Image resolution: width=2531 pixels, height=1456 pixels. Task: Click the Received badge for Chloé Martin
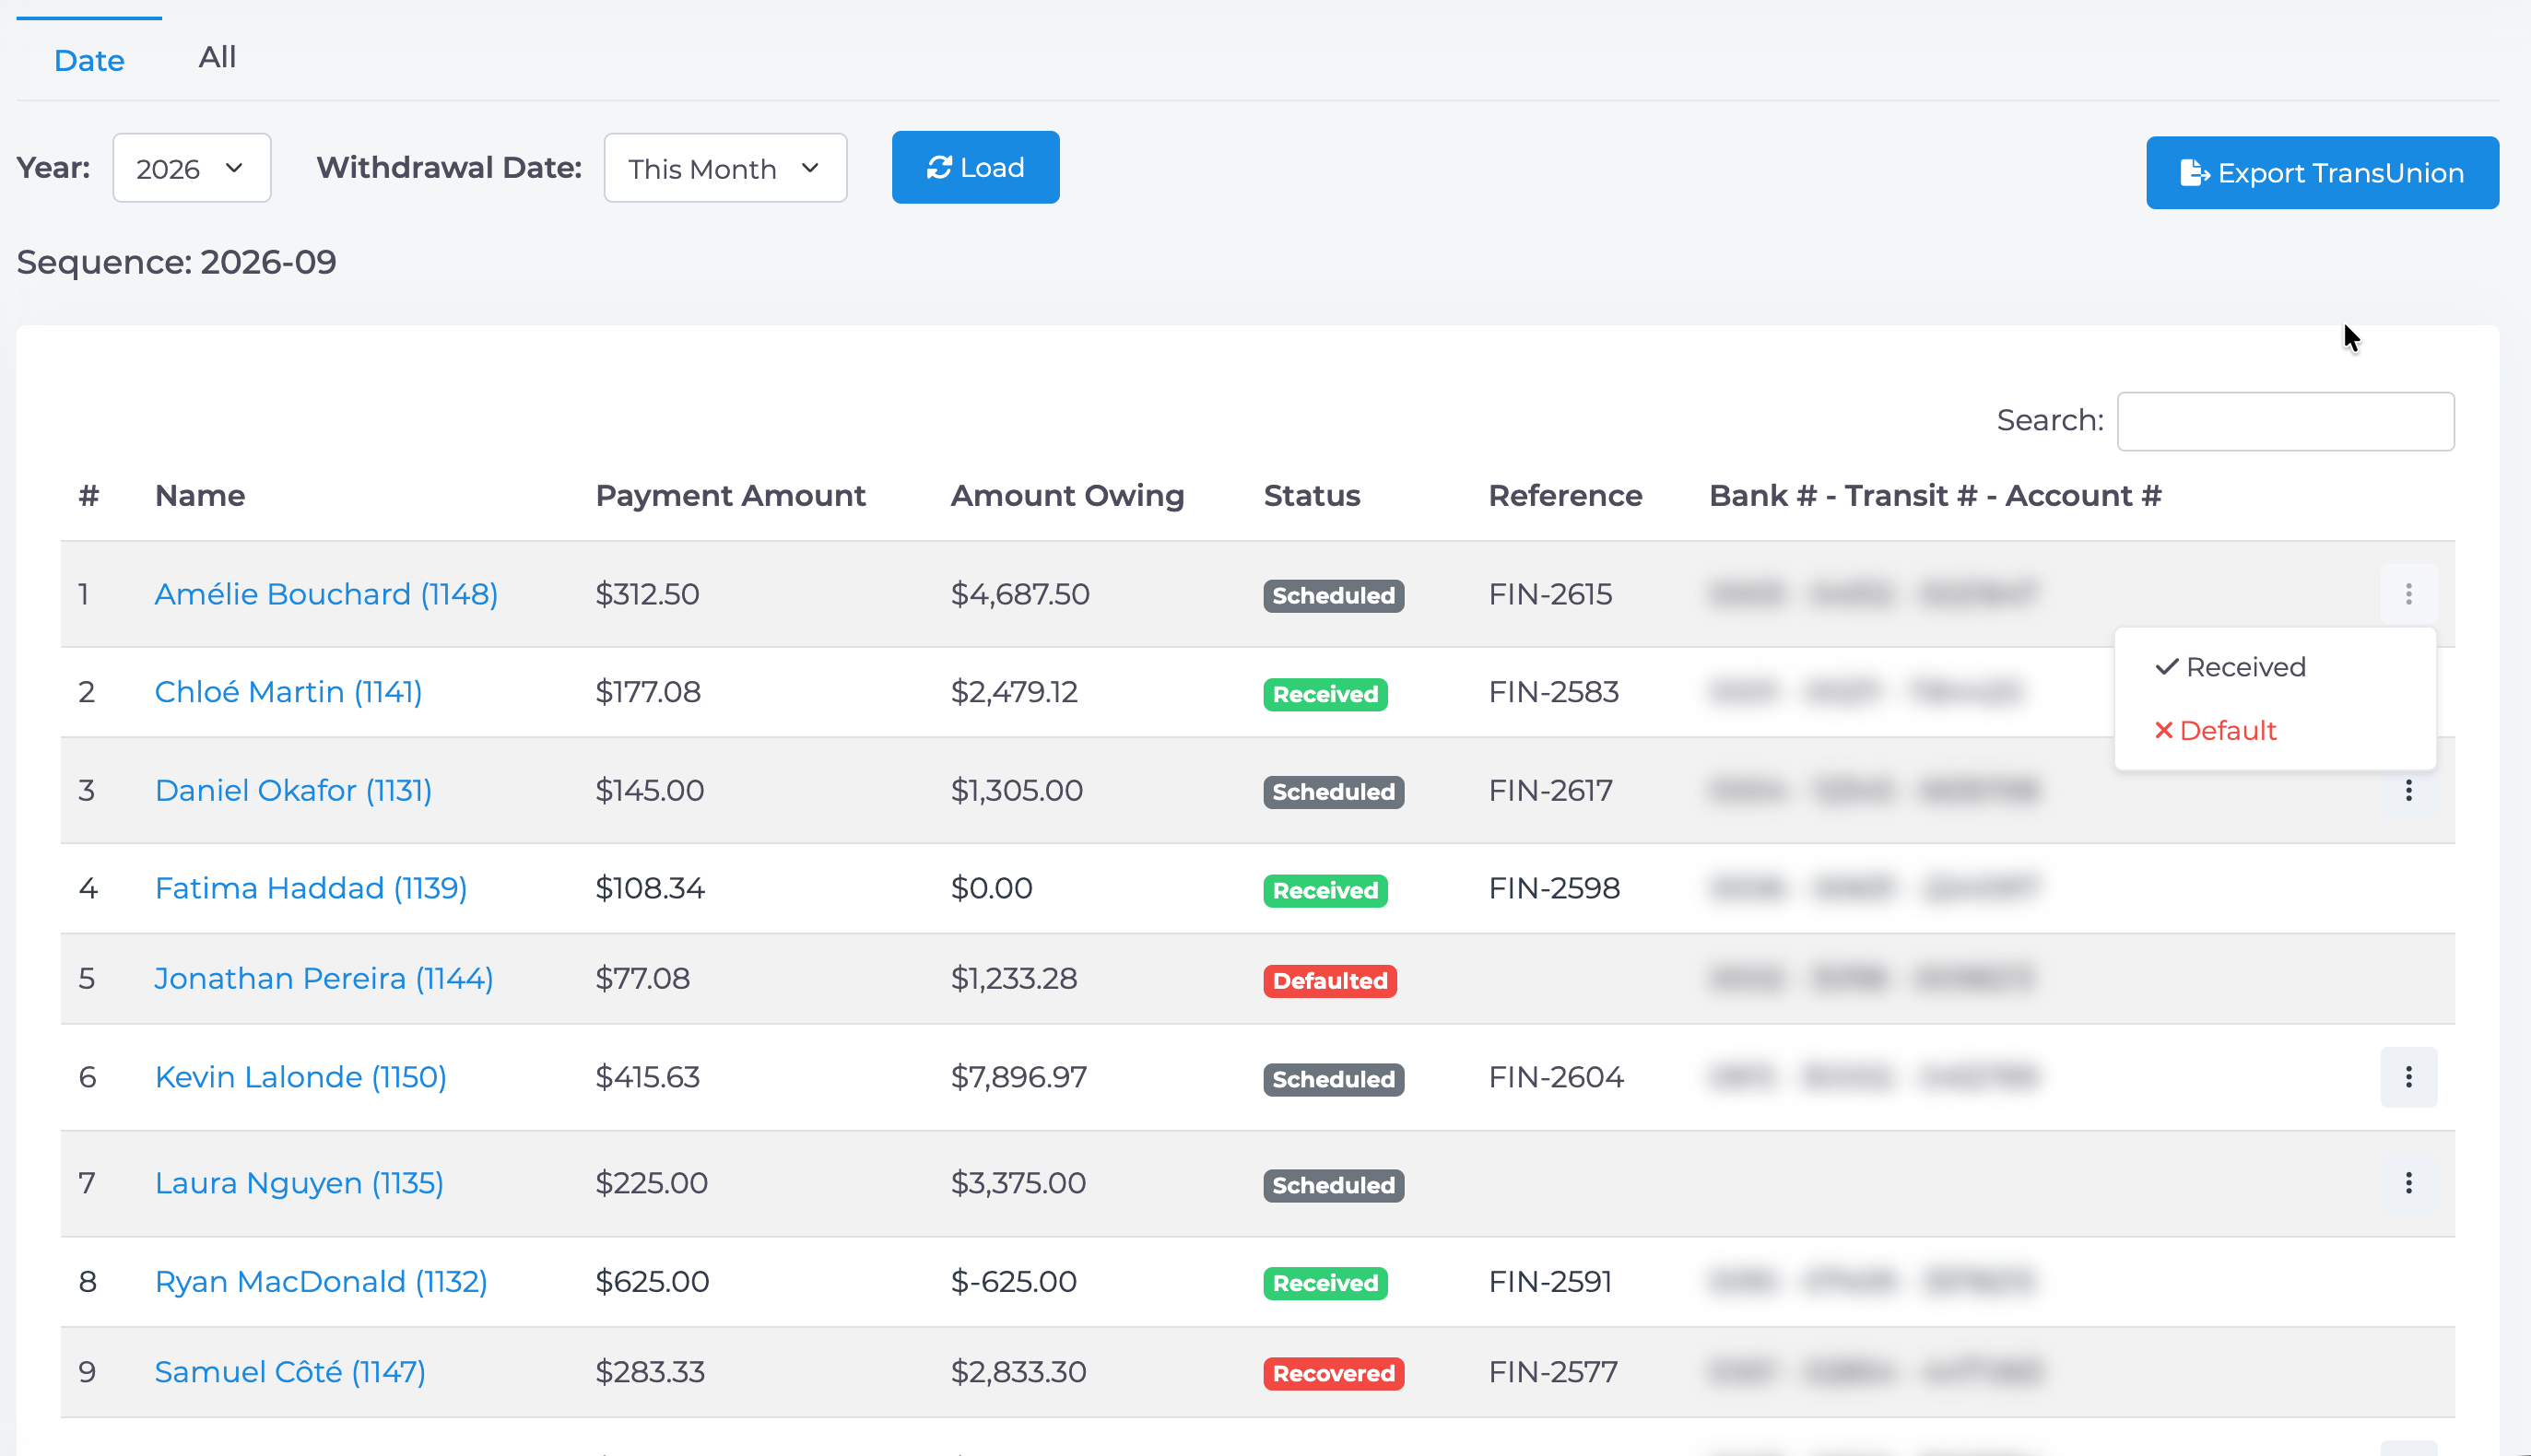coord(1325,694)
